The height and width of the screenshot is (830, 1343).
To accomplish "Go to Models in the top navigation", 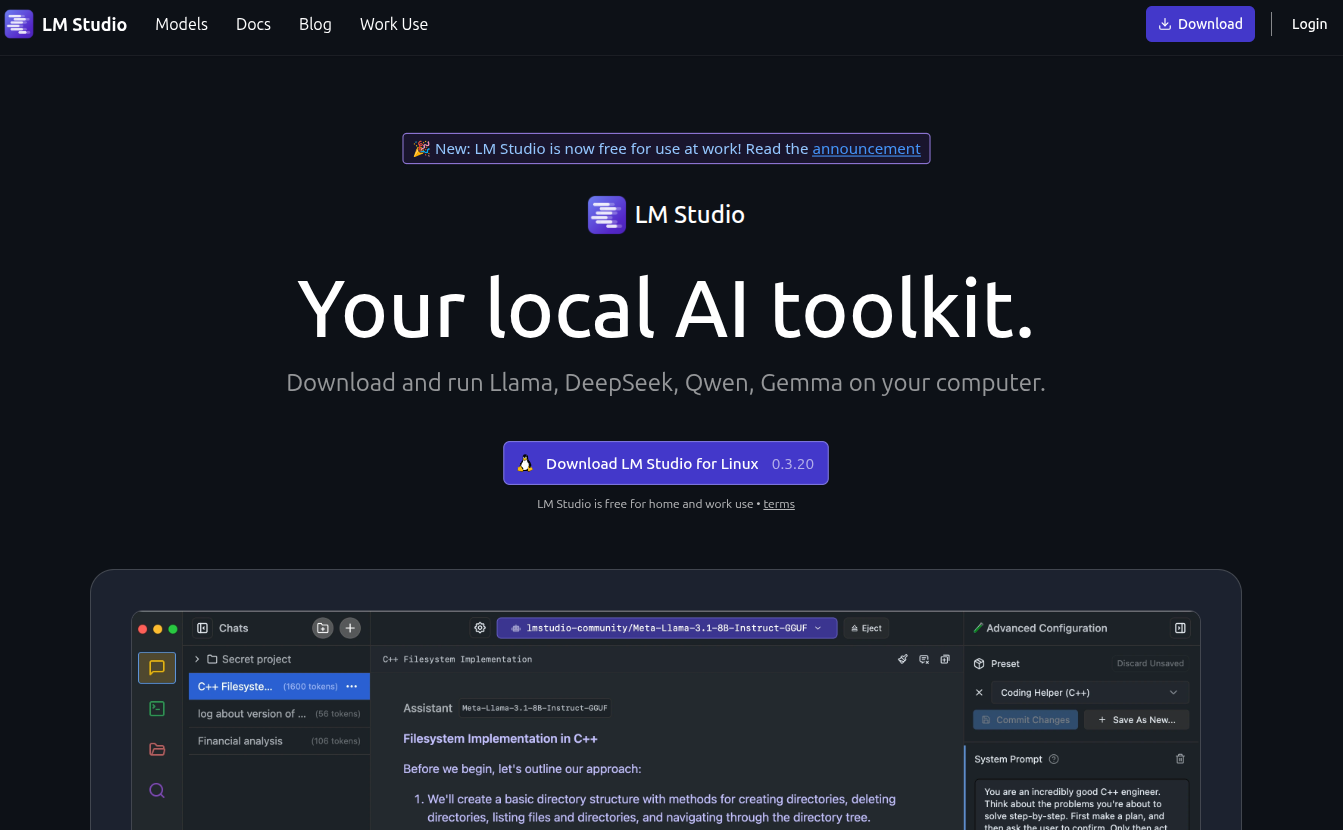I will point(181,24).
